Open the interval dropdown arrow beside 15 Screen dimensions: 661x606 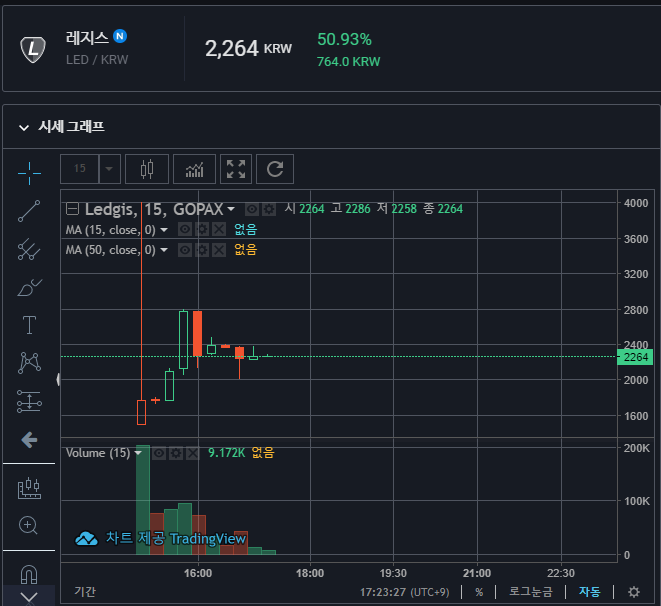click(x=110, y=169)
